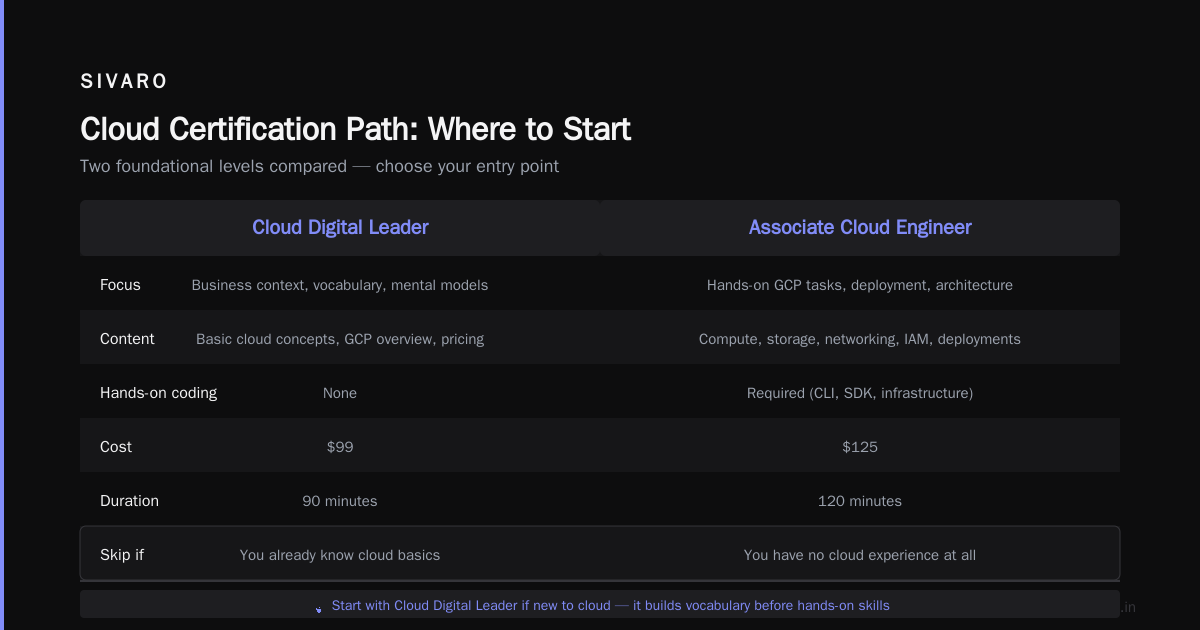Click 'Required (CLI, SDK, infrastructure)' cell
Viewport: 1200px width, 630px height.
click(860, 393)
